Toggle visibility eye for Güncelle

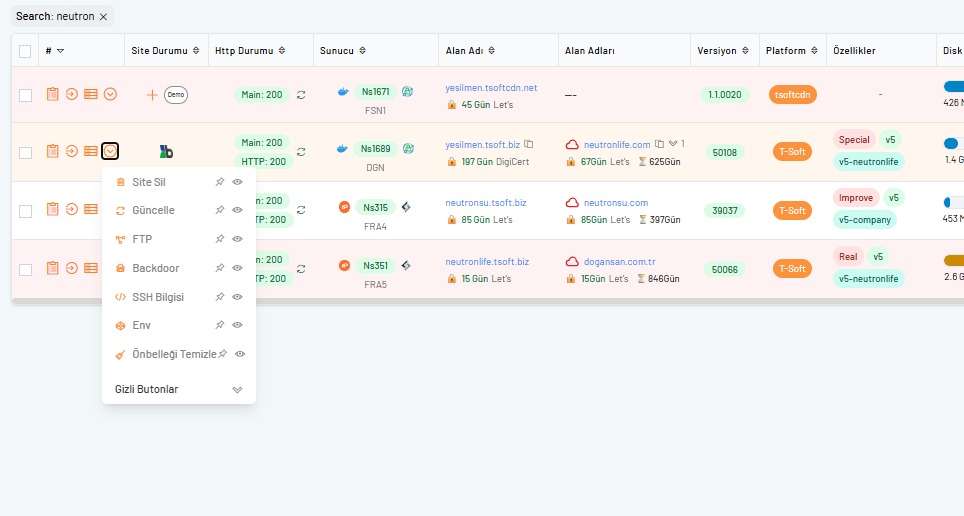click(x=238, y=211)
